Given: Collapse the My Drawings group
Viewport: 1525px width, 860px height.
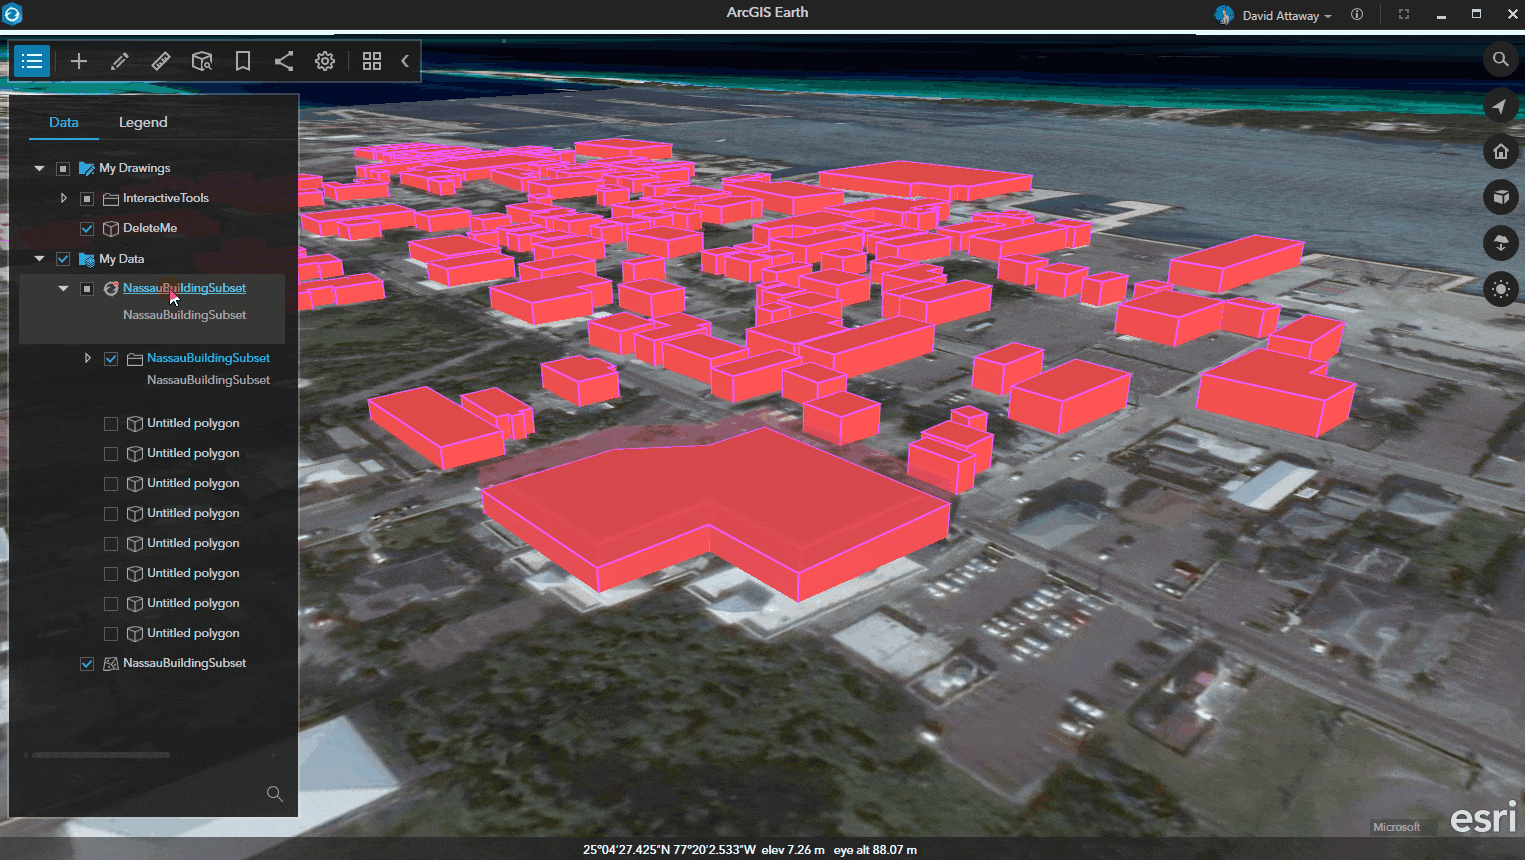Looking at the screenshot, I should coord(39,168).
